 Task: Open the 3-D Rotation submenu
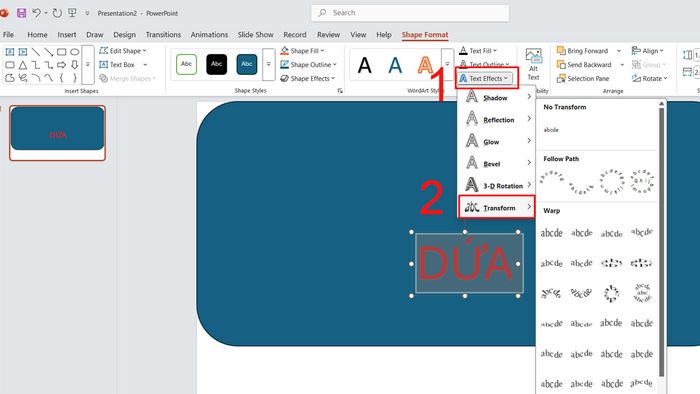(x=496, y=185)
